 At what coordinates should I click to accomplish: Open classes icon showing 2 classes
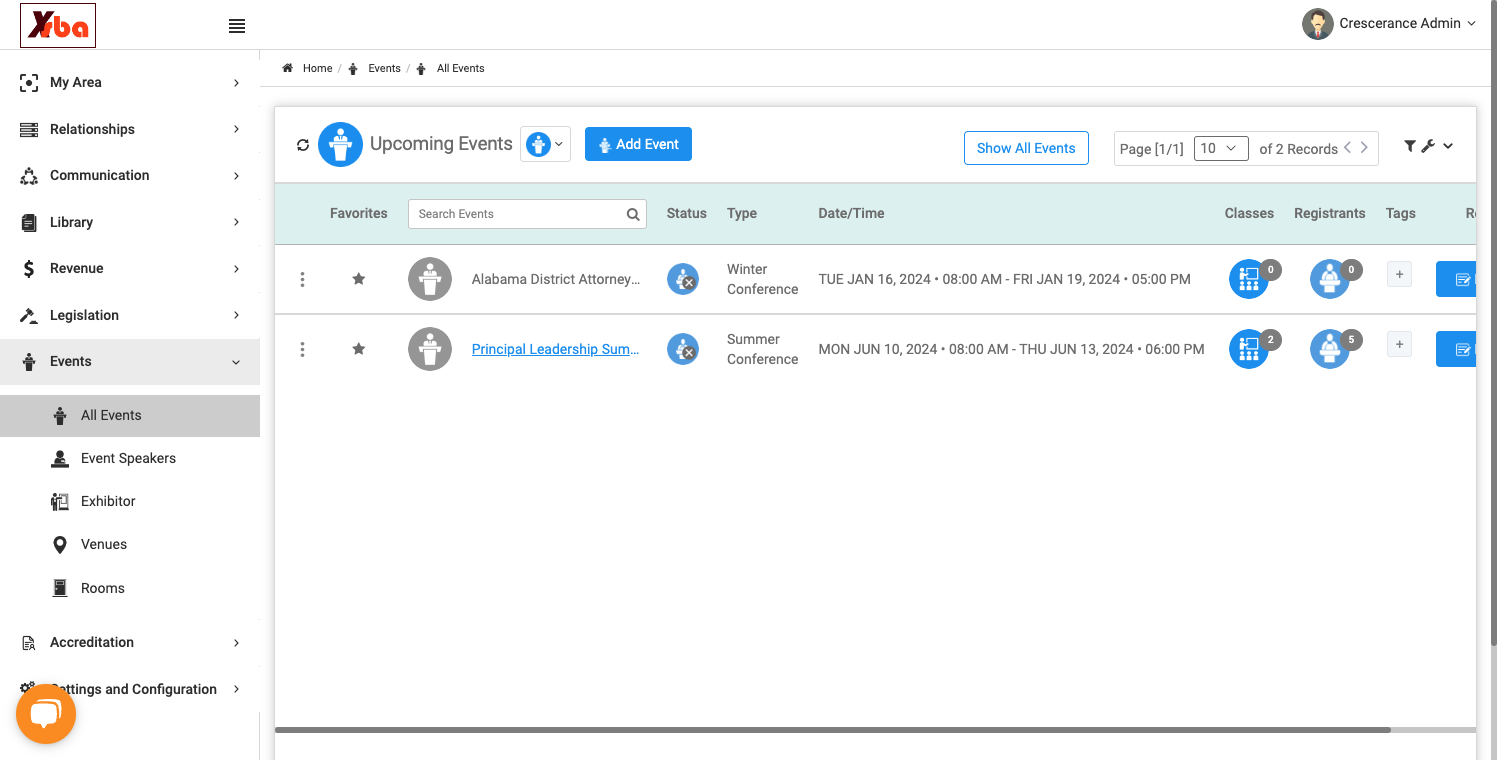click(x=1249, y=349)
